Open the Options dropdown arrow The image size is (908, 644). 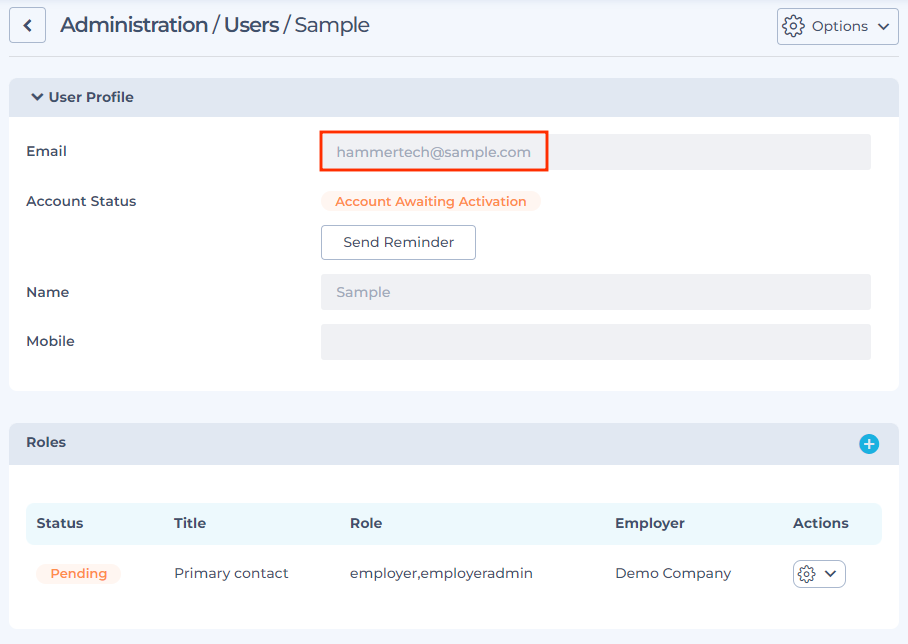tap(884, 26)
